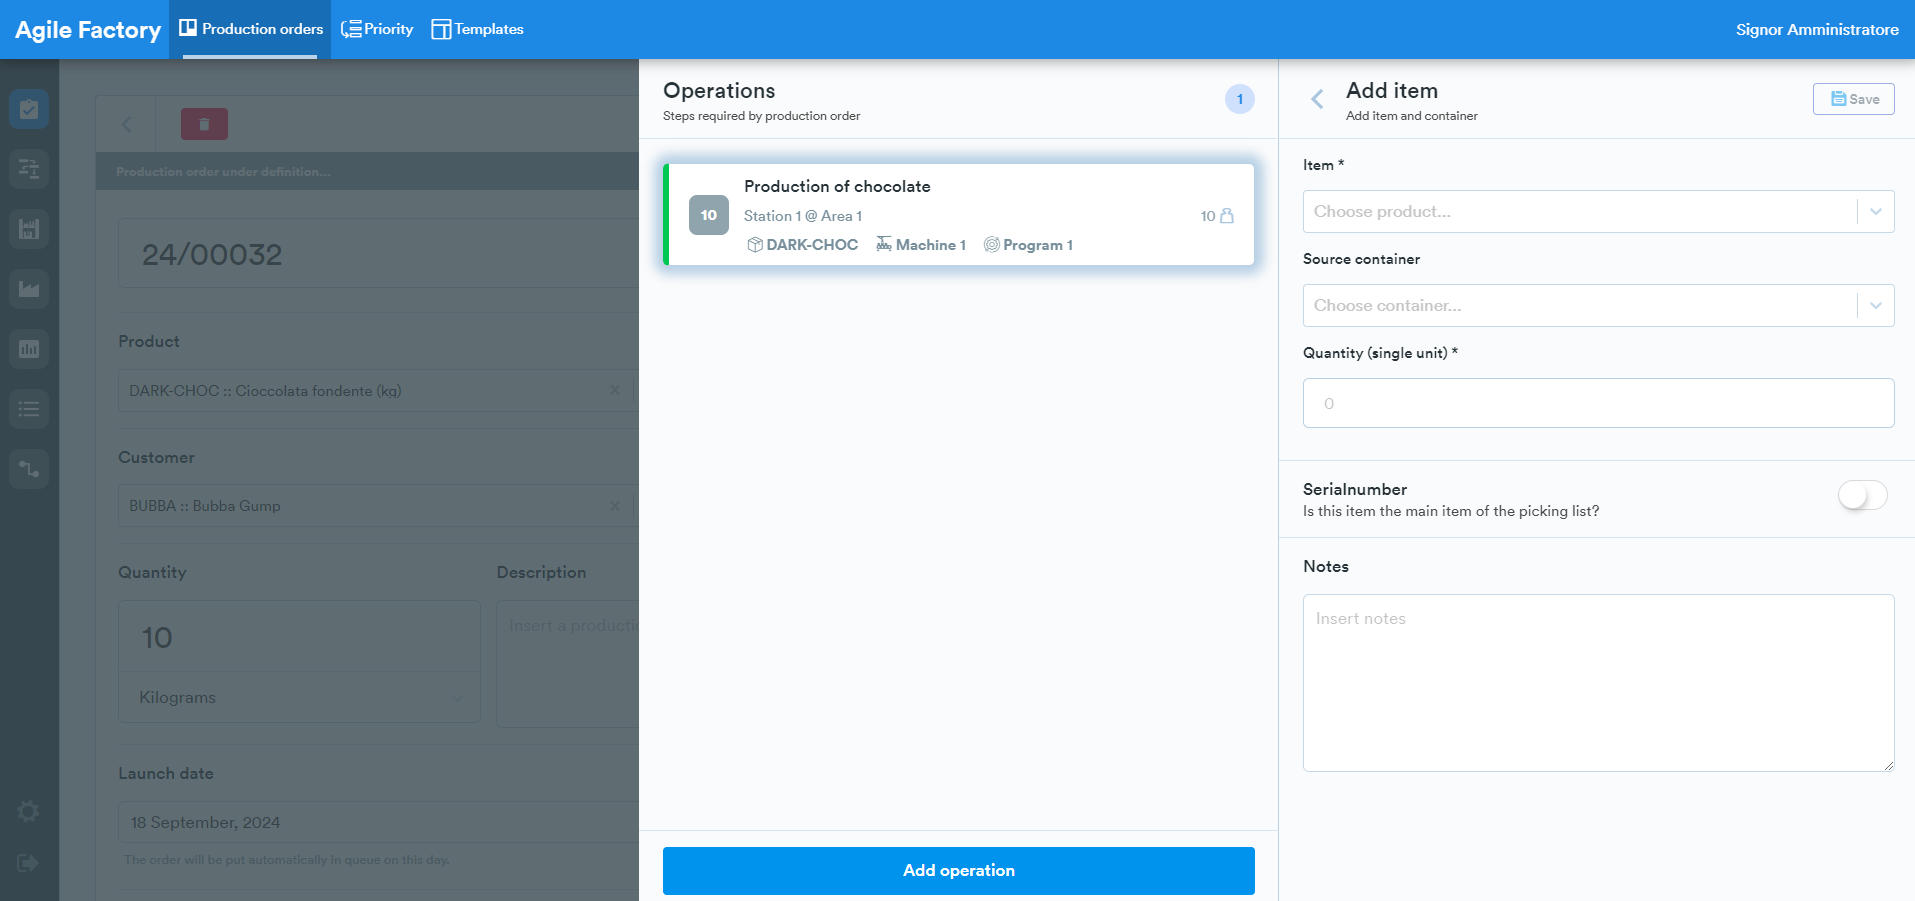Click the Insert notes text area
The image size is (1915, 901).
point(1598,683)
